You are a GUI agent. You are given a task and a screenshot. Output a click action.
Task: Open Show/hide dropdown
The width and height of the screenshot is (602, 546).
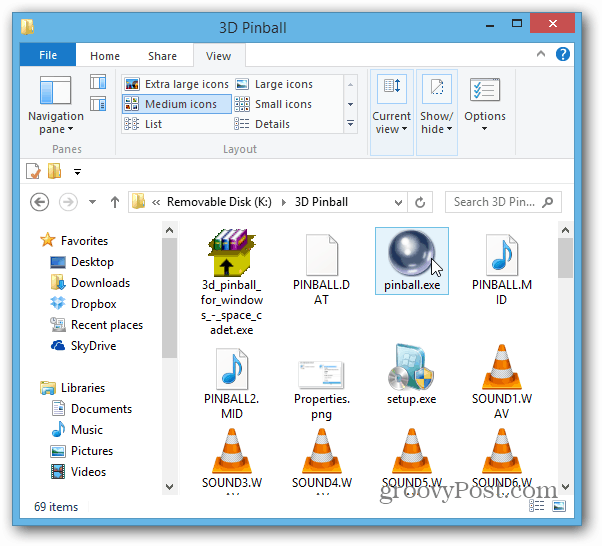click(437, 112)
